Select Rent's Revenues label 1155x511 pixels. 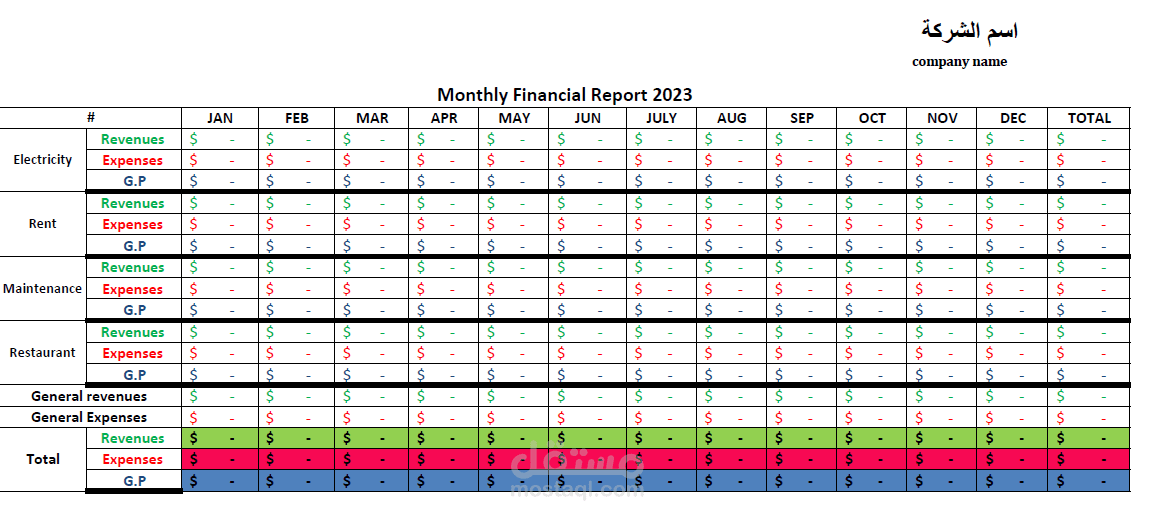[x=133, y=203]
